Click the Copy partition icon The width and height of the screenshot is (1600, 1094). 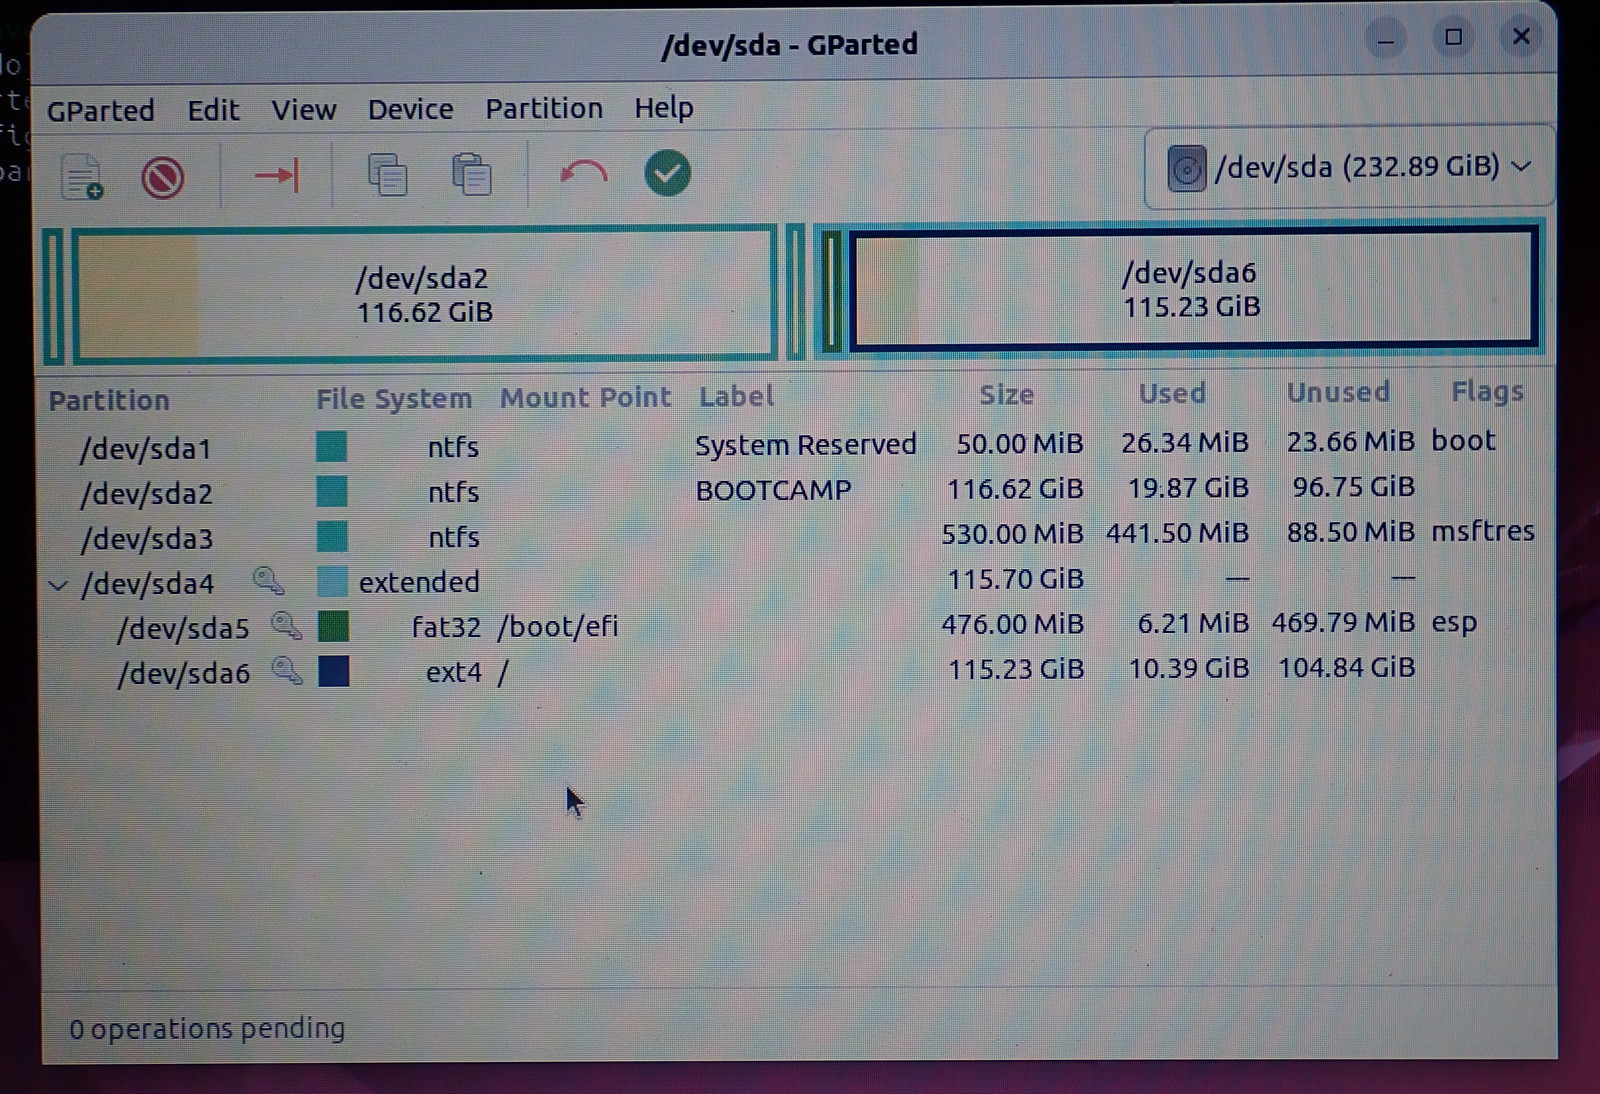(387, 174)
